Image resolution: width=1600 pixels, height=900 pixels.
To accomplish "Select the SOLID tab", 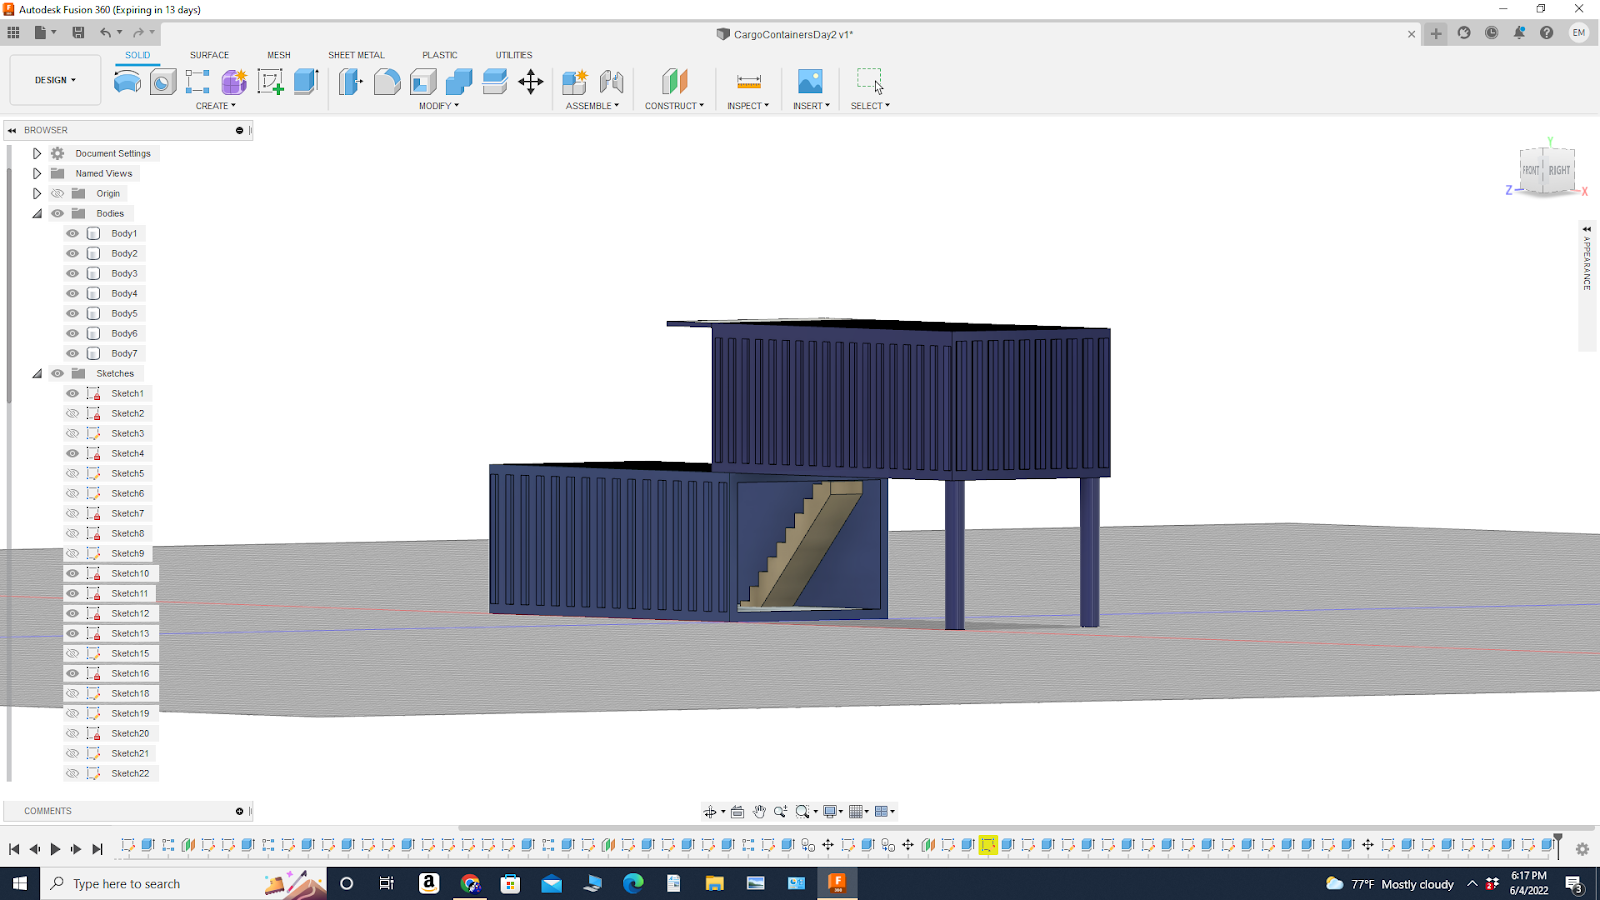I will click(x=138, y=55).
